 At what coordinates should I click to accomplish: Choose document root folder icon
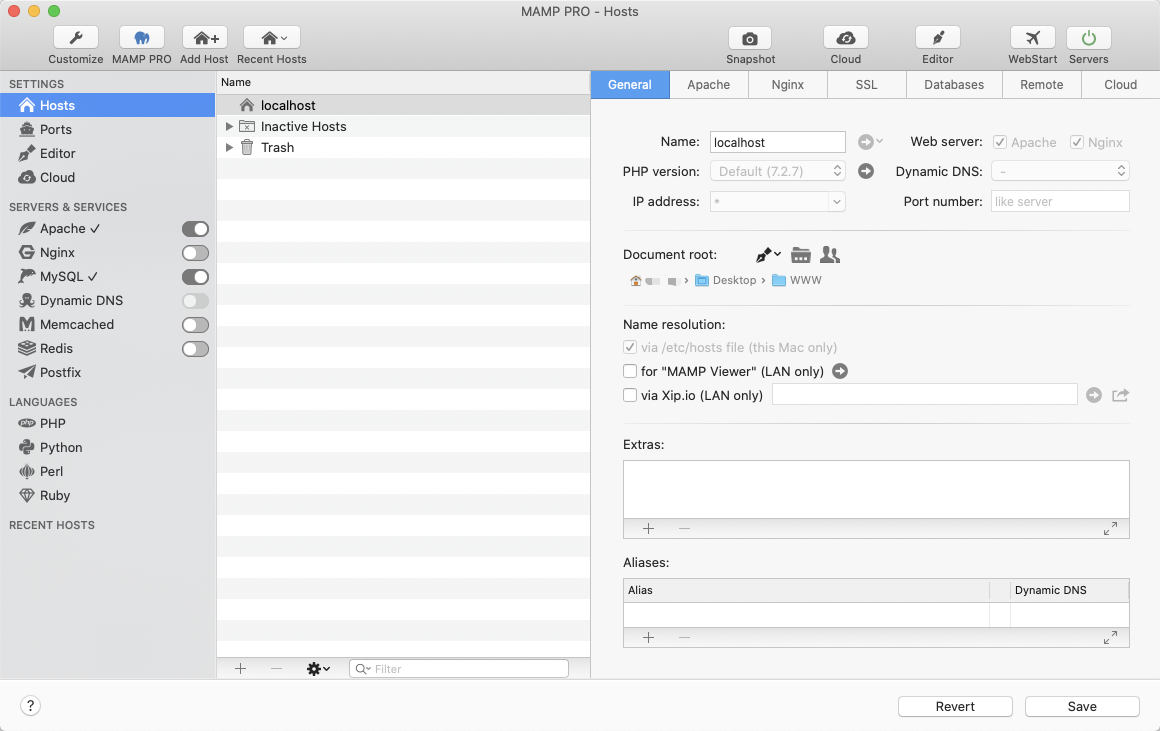pos(800,255)
